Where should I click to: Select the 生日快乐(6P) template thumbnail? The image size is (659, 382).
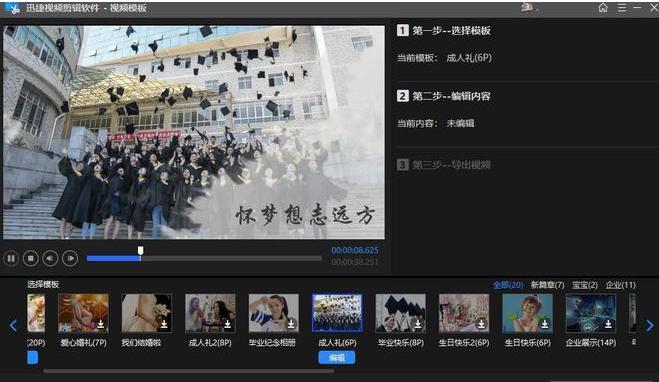tap(527, 313)
